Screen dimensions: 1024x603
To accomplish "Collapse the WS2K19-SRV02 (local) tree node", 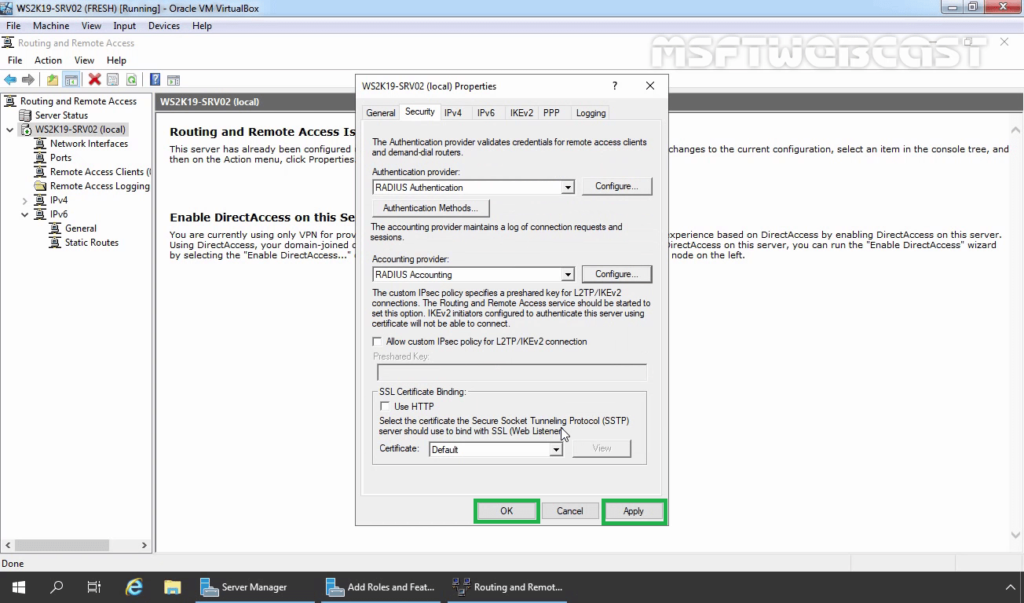I will pos(10,129).
